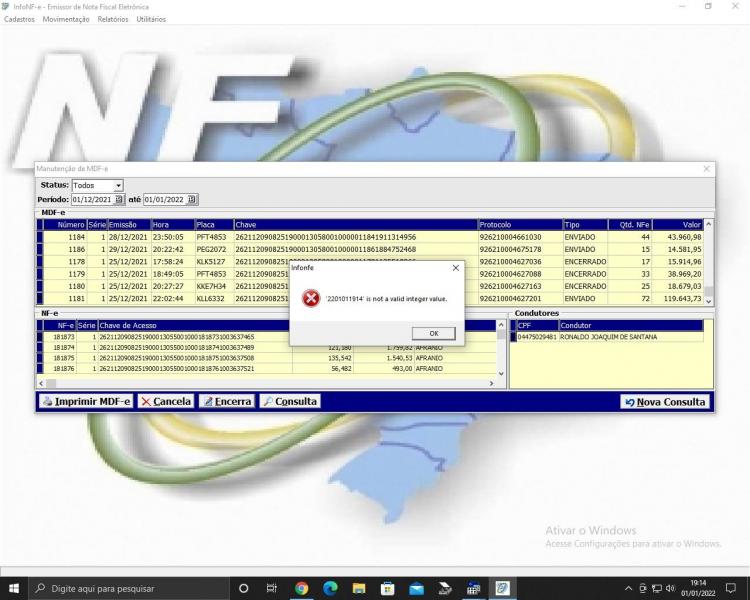The width and height of the screenshot is (750, 600).
Task: Click the Consulta button
Action: click(x=290, y=401)
